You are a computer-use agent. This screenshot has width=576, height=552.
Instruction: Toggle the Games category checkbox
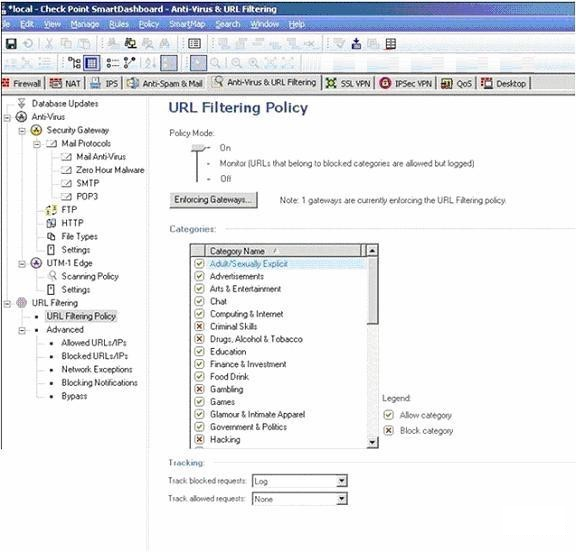pos(199,402)
